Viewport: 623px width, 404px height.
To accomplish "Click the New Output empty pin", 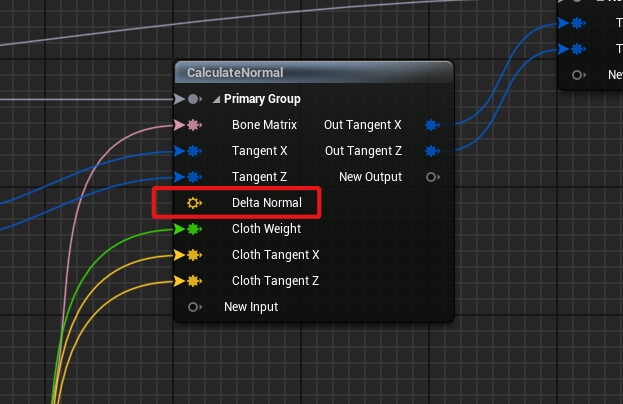I will 432,177.
